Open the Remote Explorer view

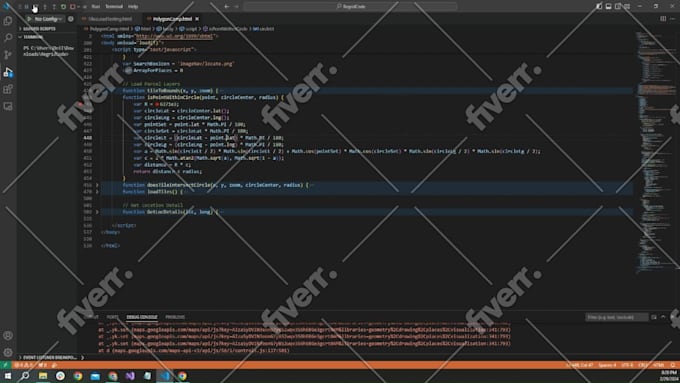coord(8,106)
